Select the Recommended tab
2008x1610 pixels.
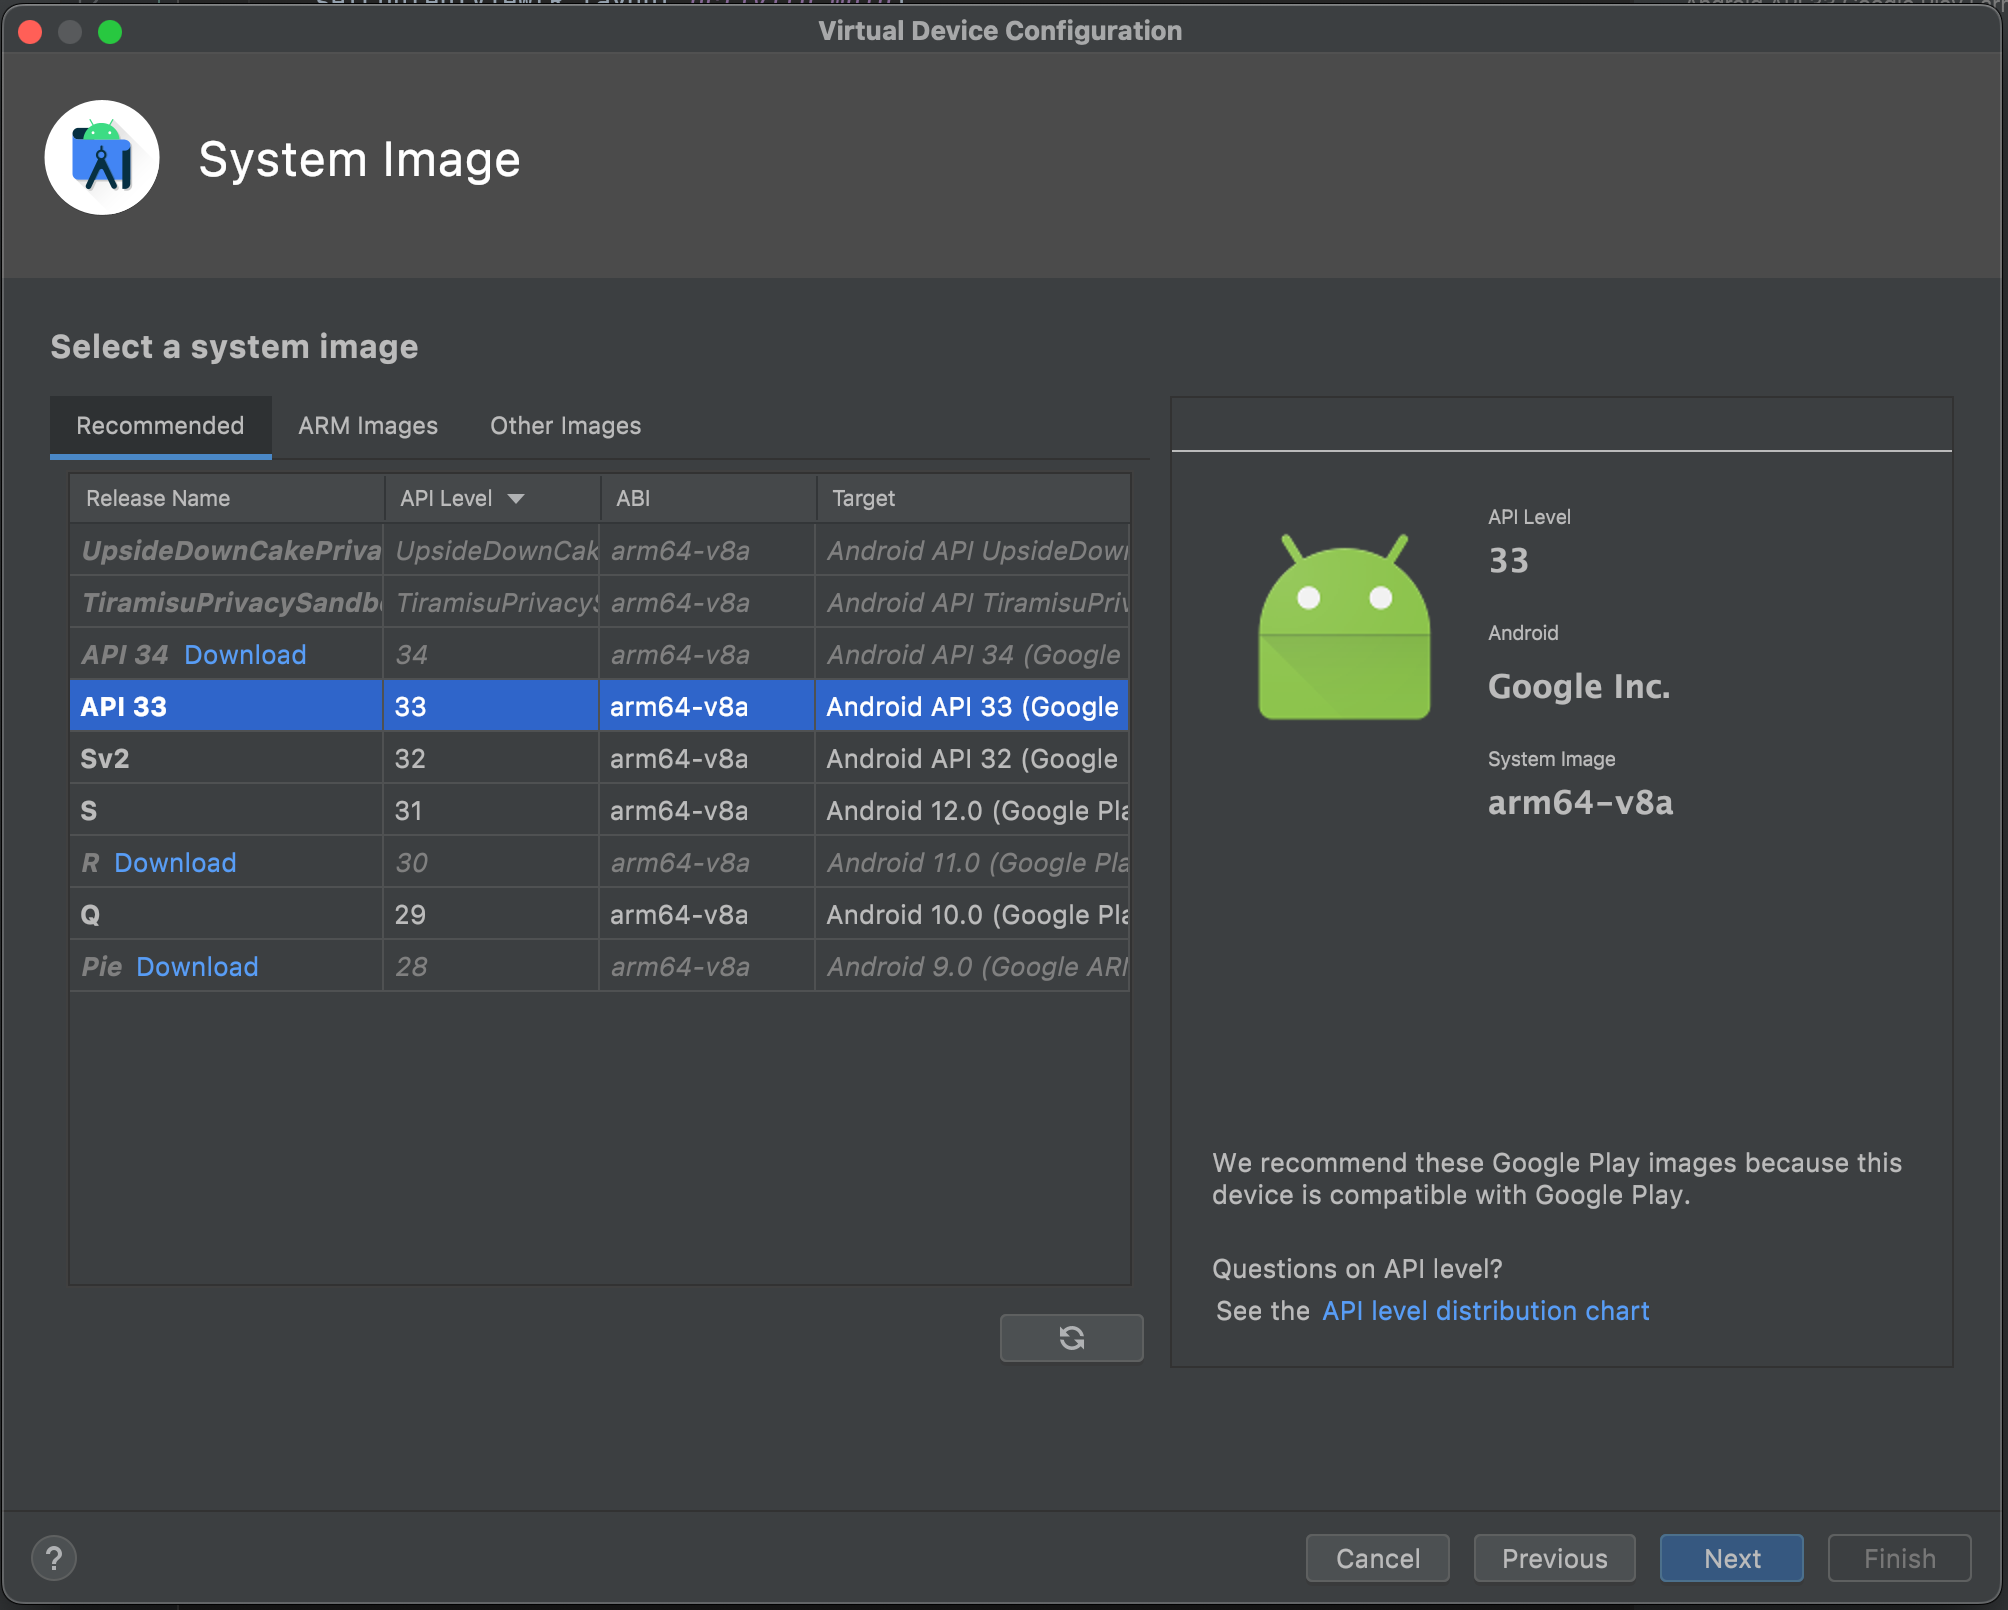click(160, 426)
